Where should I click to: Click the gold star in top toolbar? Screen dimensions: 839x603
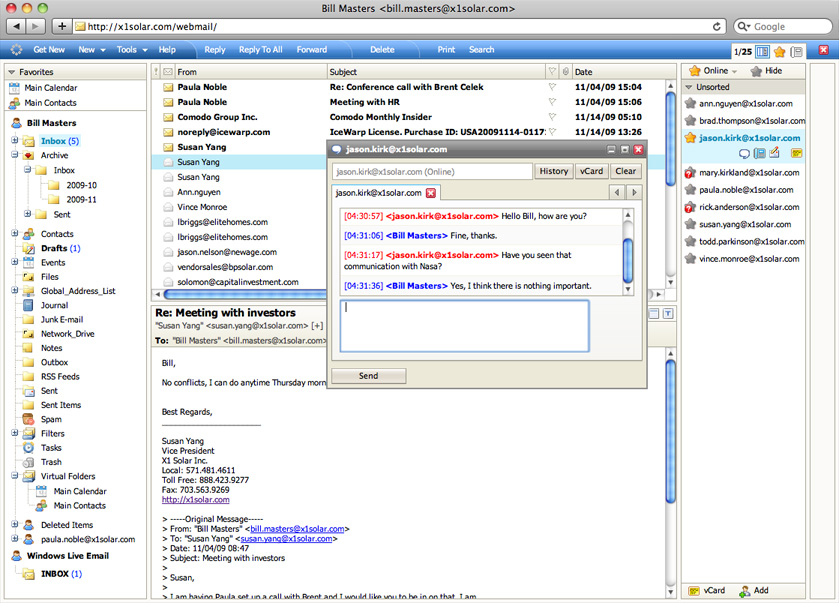click(x=779, y=51)
